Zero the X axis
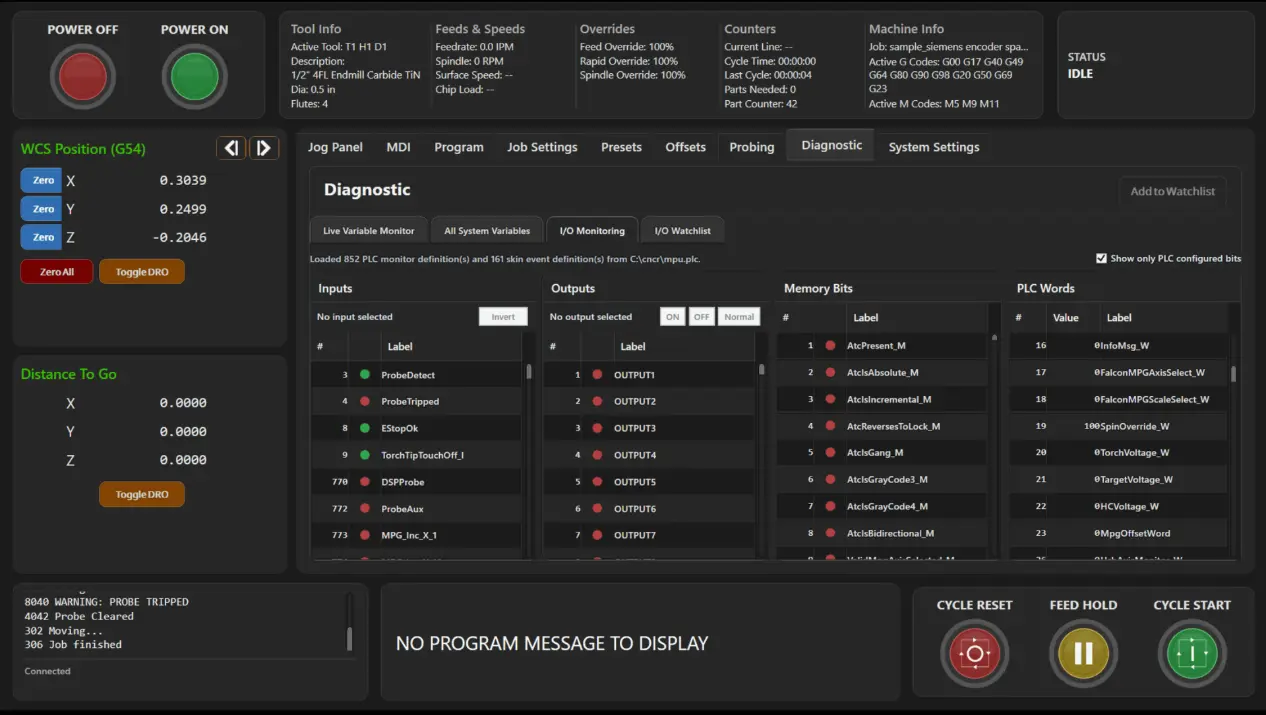1266x715 pixels. coord(42,181)
